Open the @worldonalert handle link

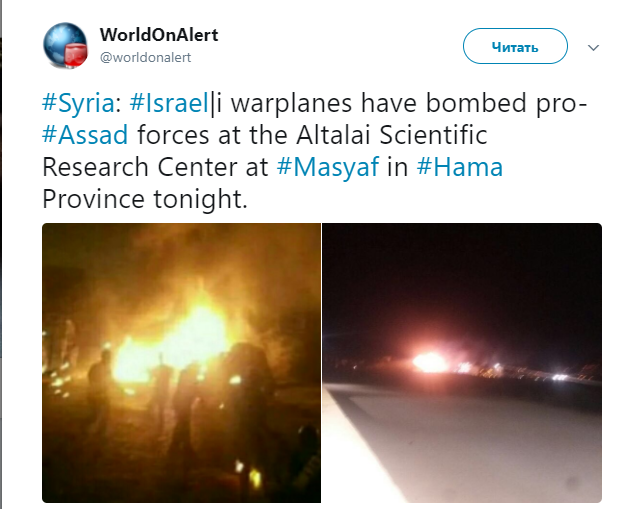pyautogui.click(x=146, y=57)
